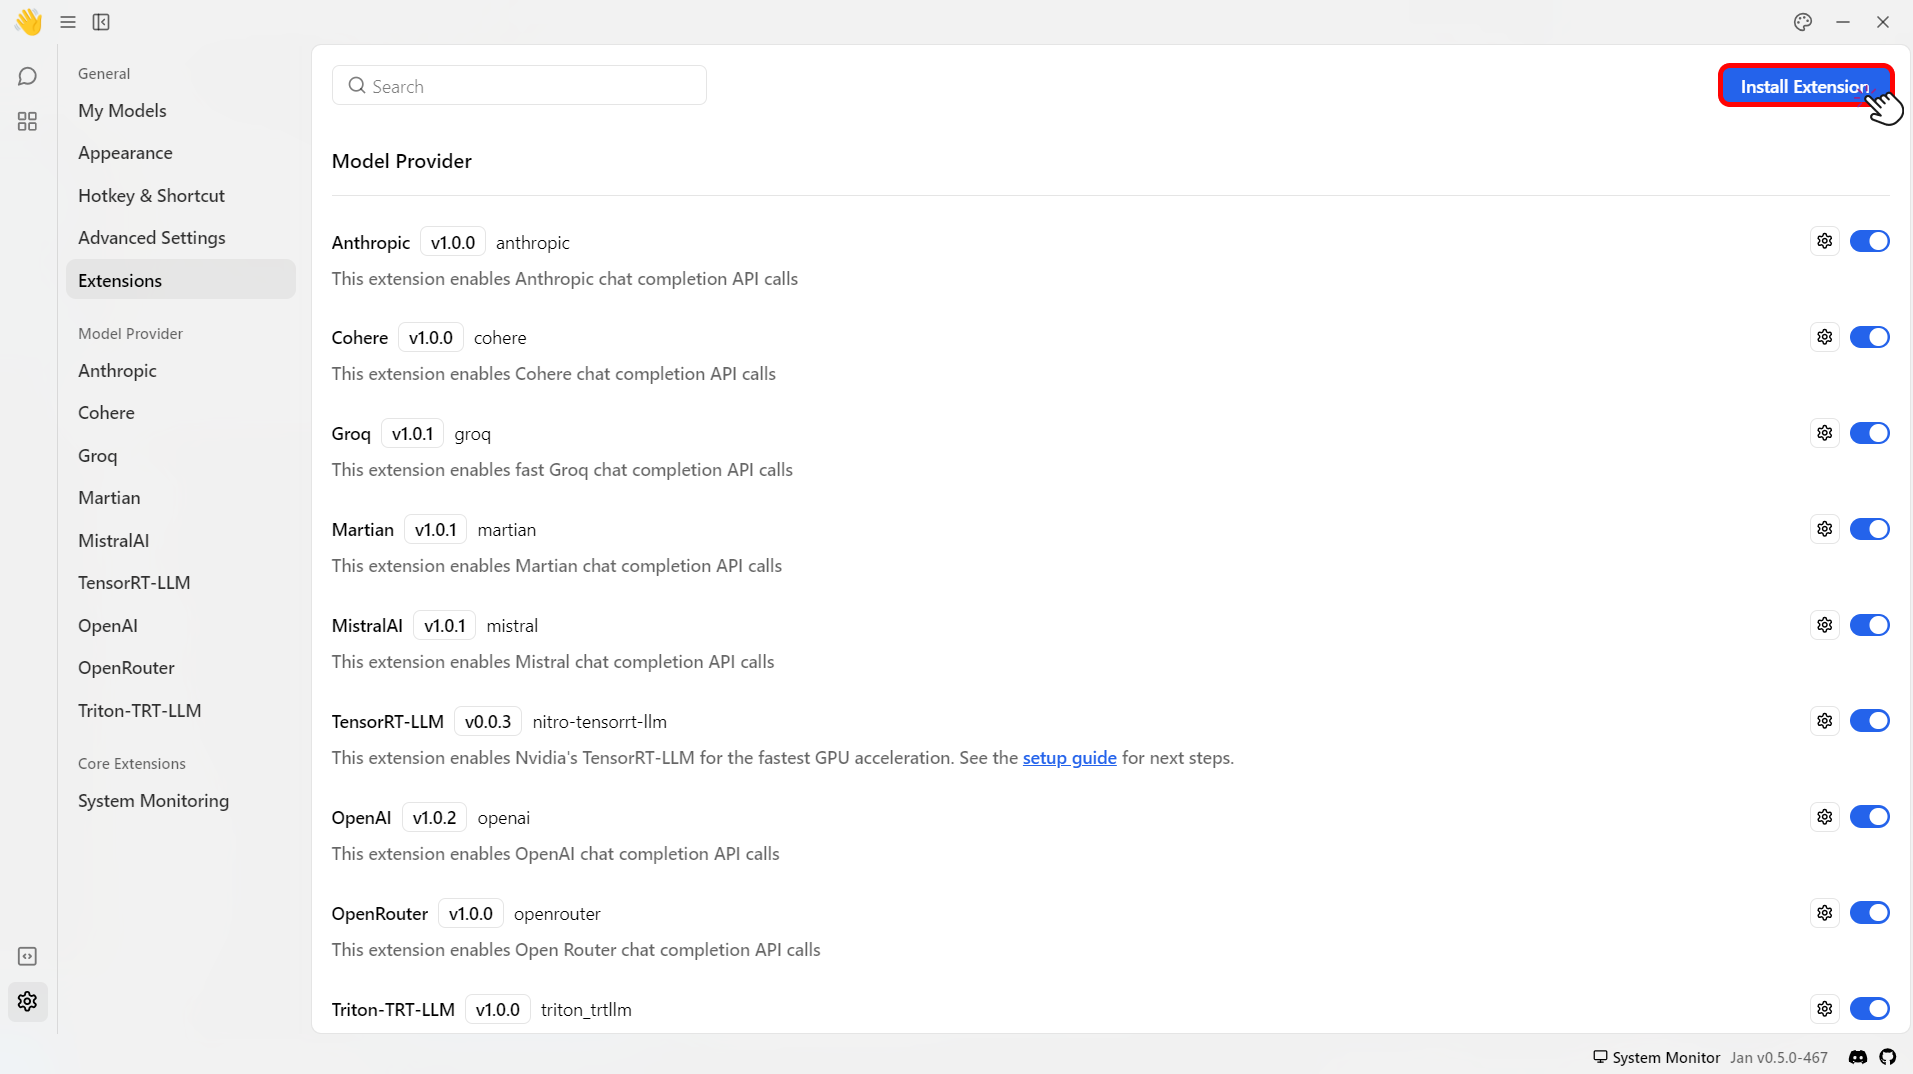Open System Monitoring core extension
This screenshot has height=1074, width=1913.
(x=181, y=801)
